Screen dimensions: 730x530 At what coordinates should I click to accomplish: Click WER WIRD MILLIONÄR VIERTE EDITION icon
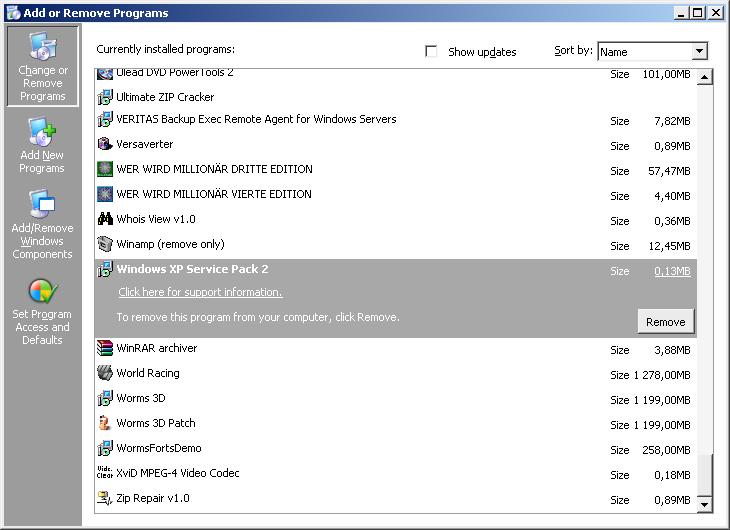[105, 194]
